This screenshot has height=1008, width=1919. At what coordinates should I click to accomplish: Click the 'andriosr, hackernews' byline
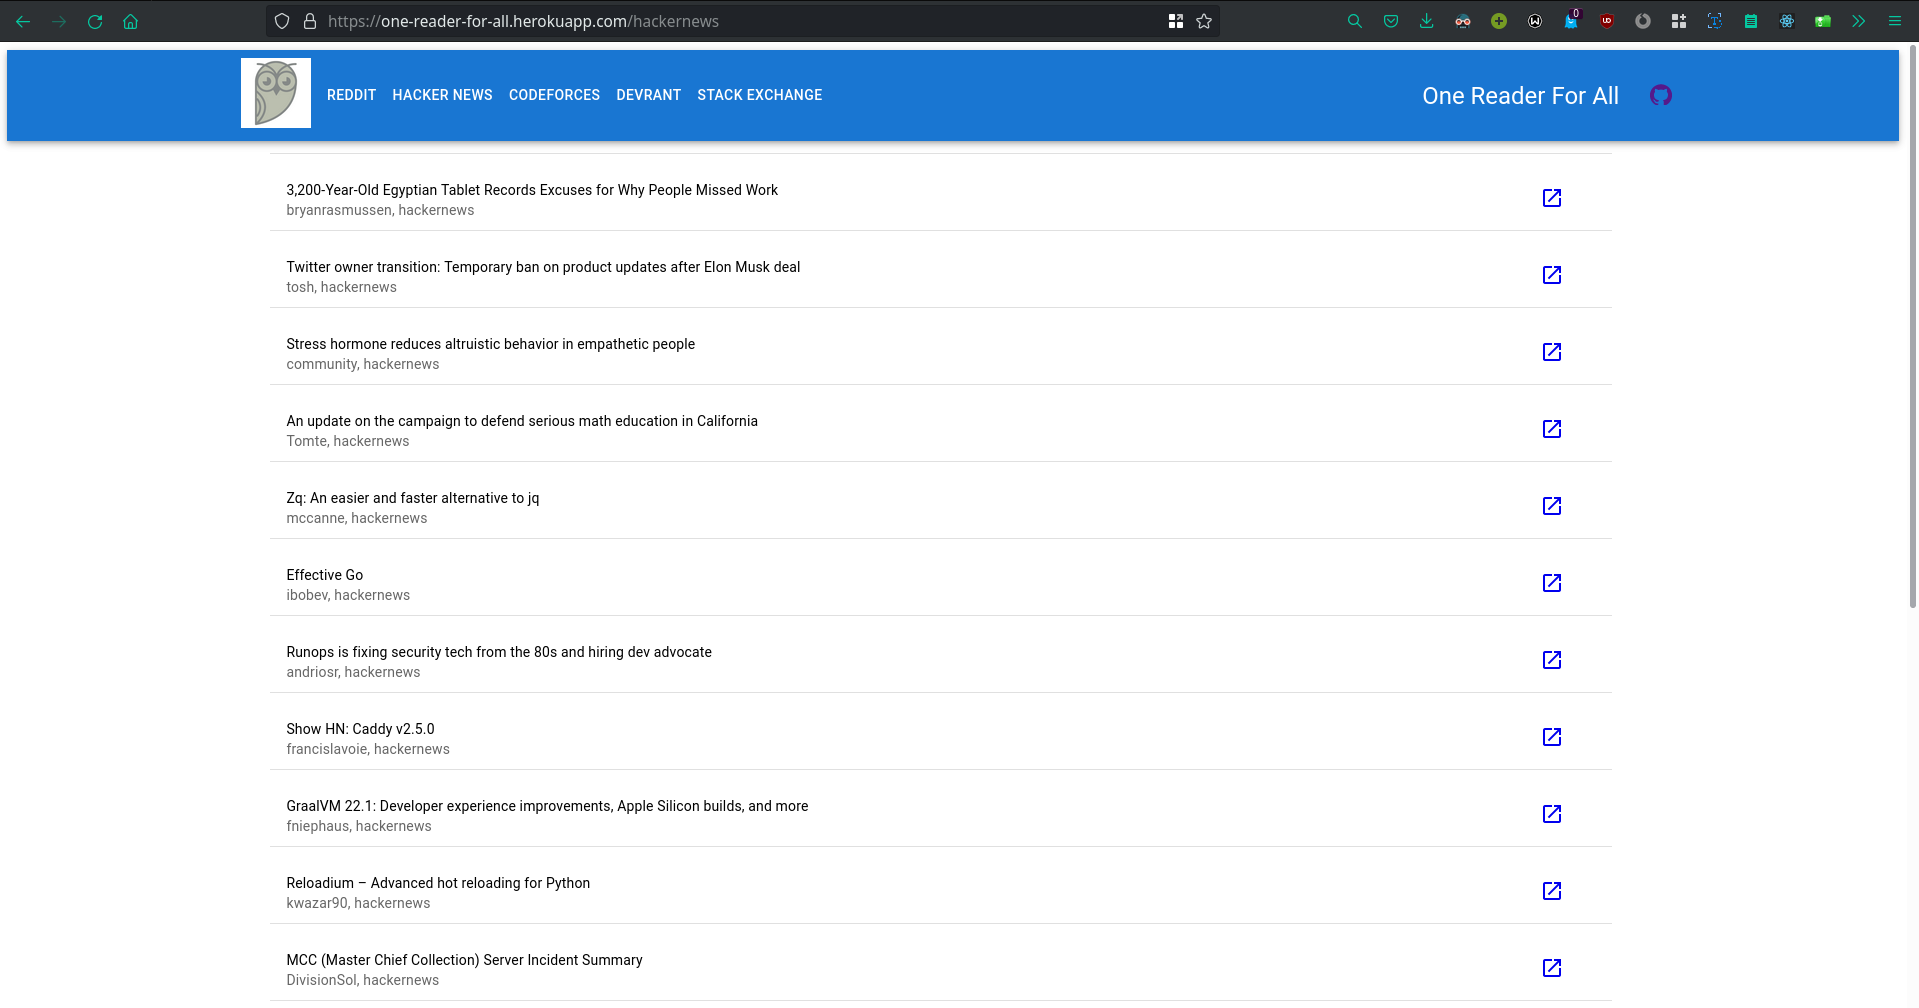[x=353, y=672]
